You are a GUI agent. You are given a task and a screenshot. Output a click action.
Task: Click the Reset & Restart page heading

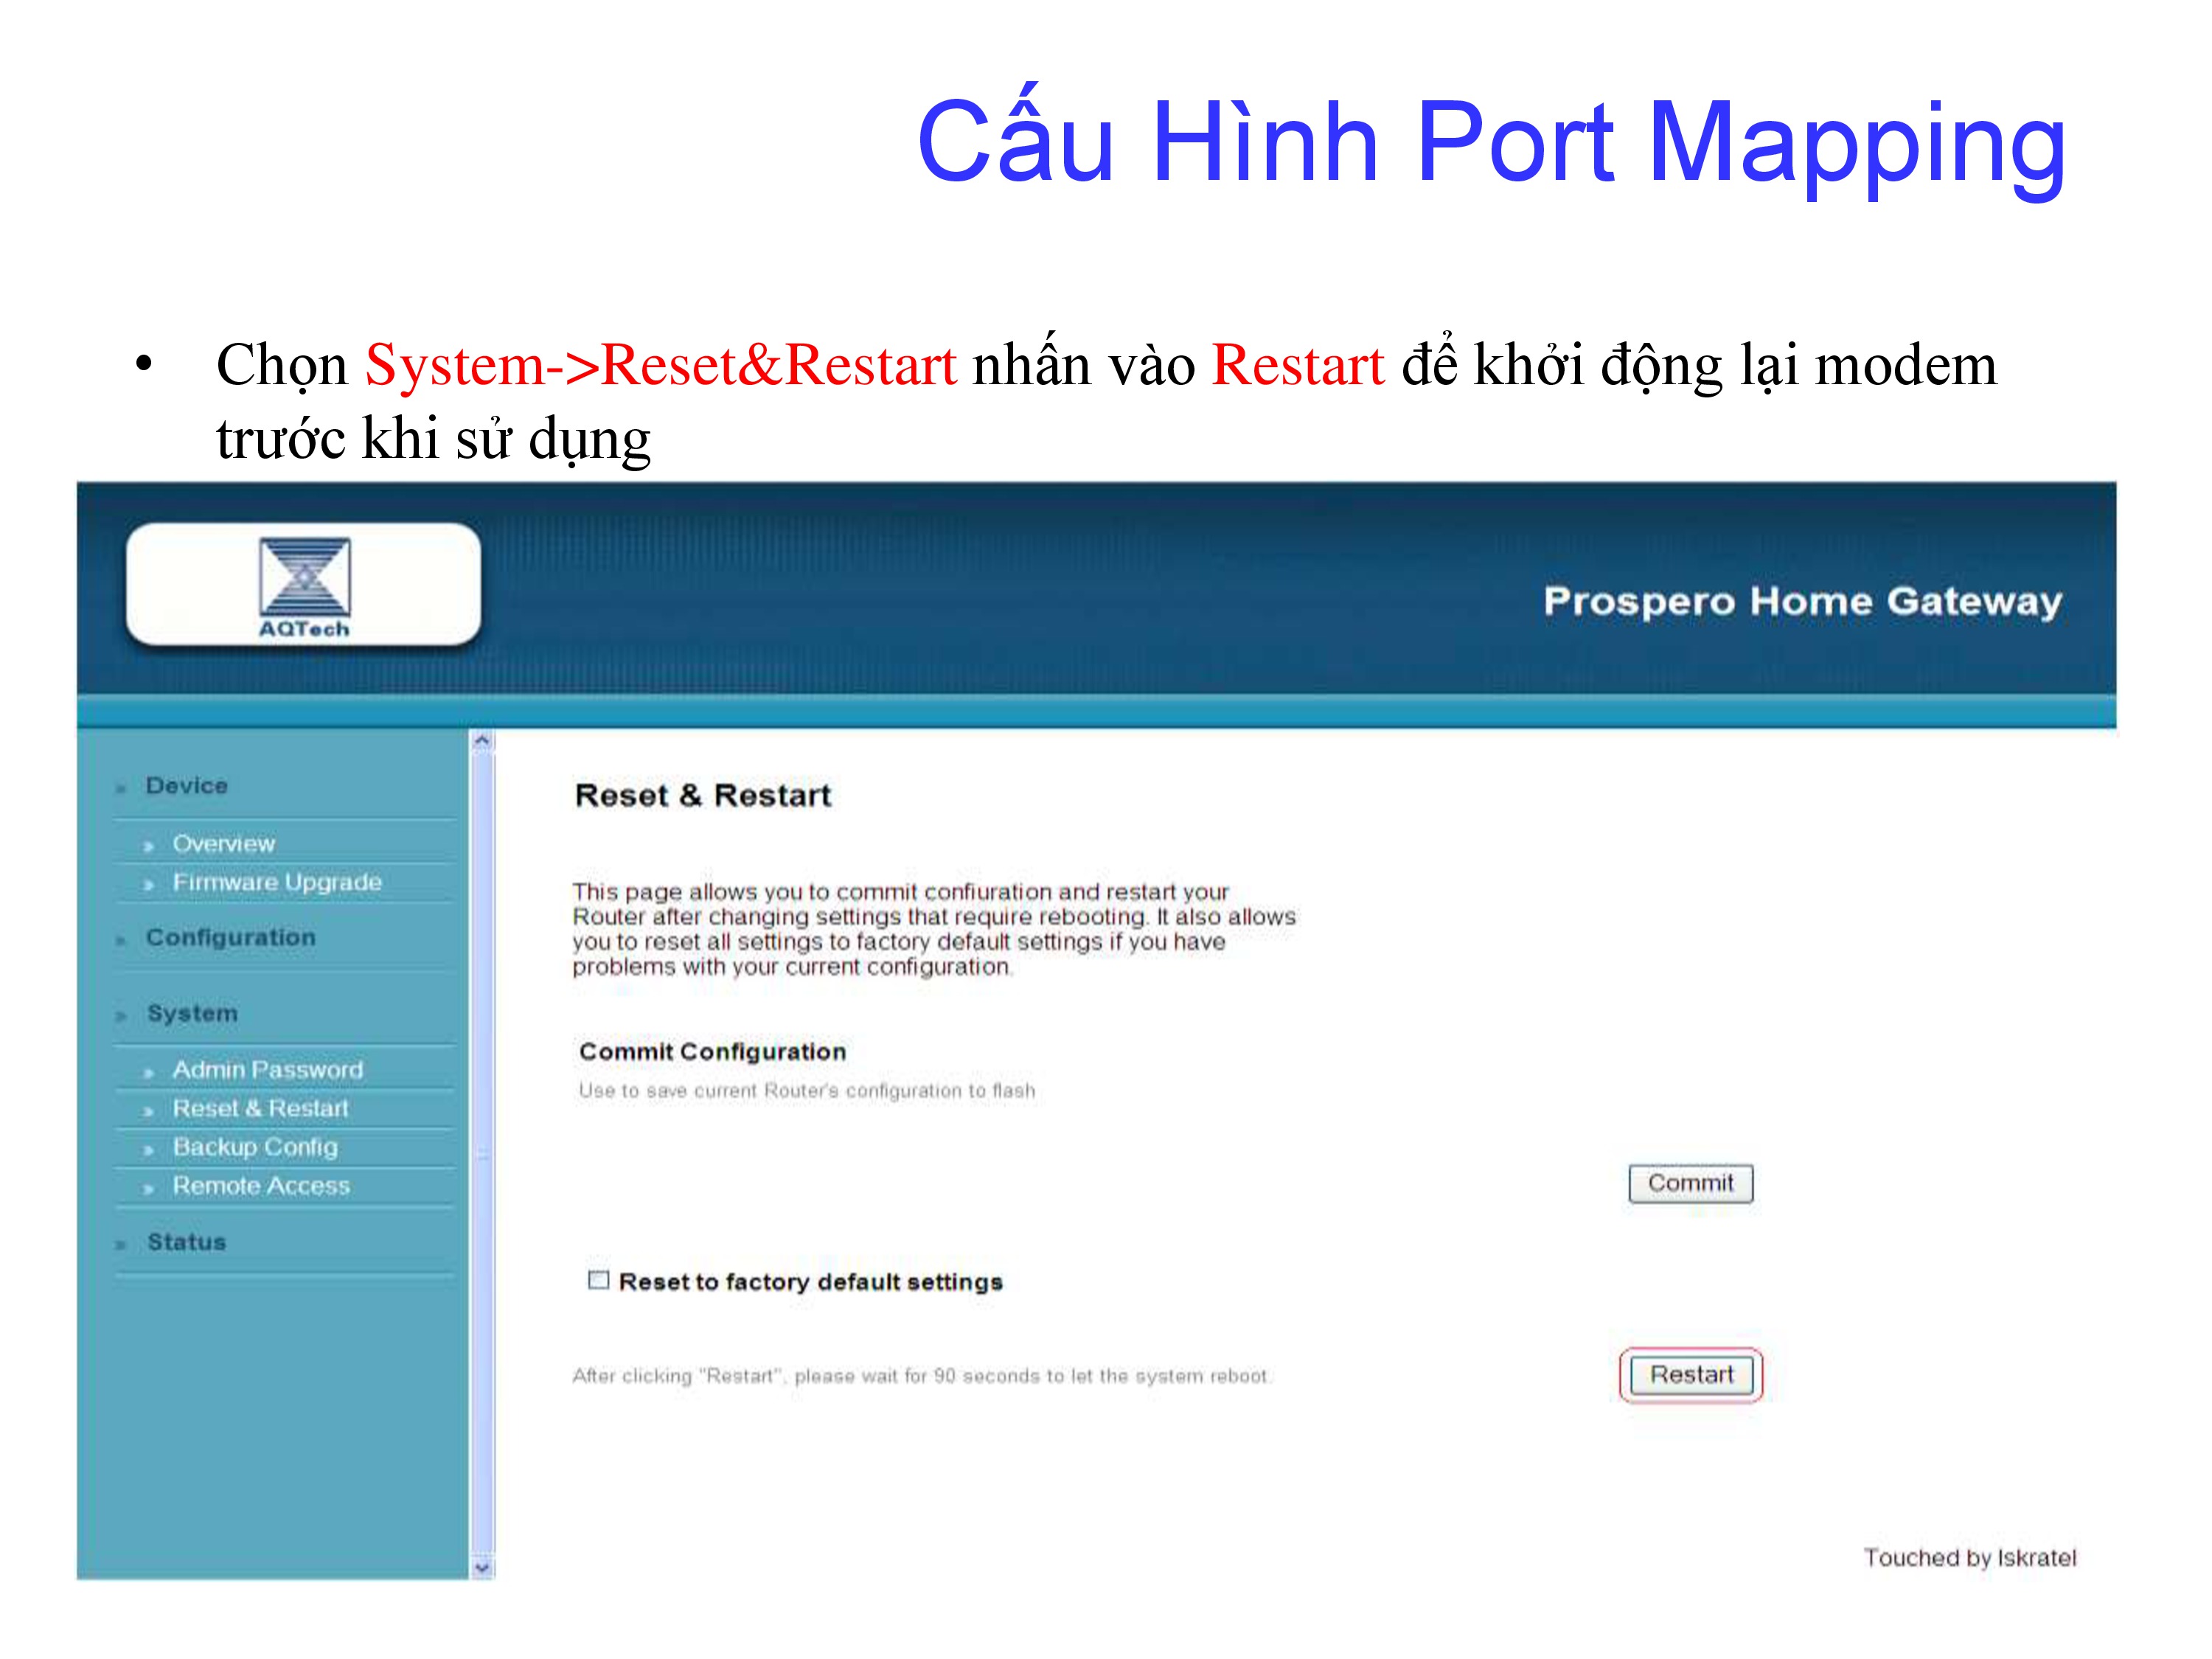pos(703,795)
